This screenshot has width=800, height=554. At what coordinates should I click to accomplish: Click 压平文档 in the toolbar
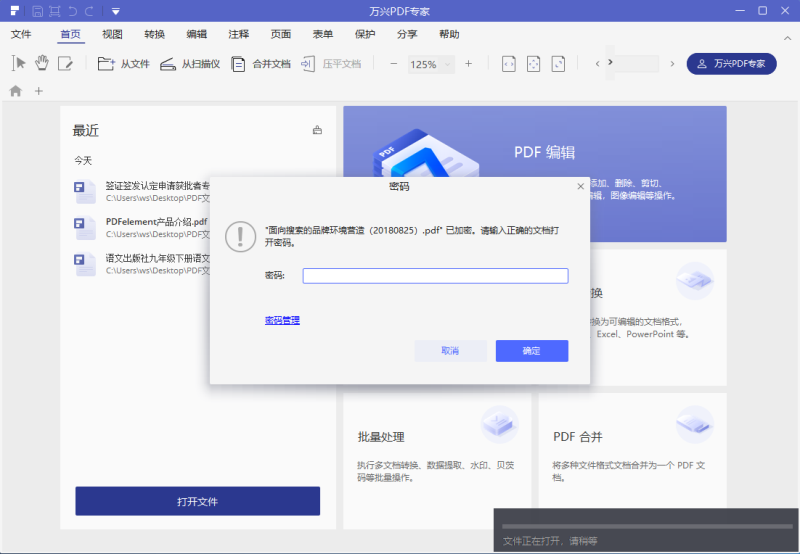point(331,64)
